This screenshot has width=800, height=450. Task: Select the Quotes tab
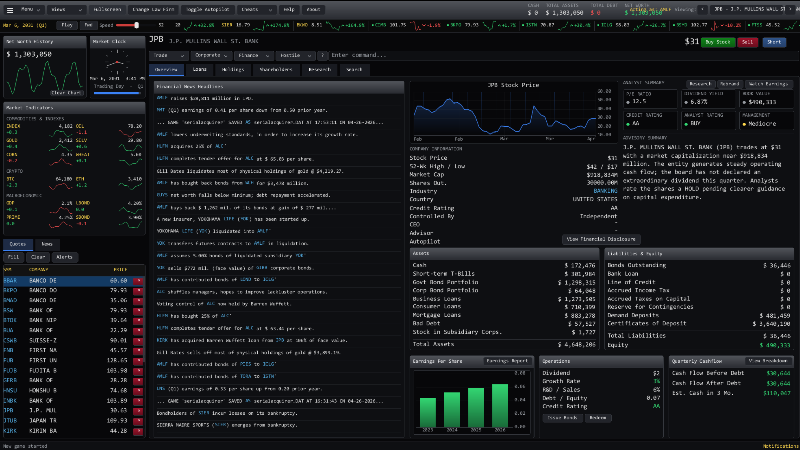pos(18,244)
